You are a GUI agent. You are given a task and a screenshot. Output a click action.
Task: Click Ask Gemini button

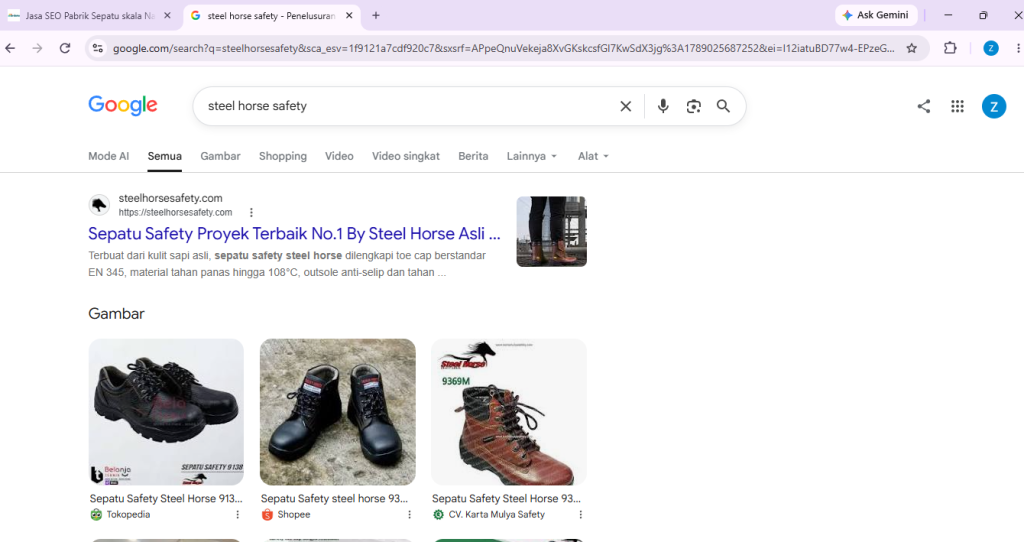pos(876,15)
